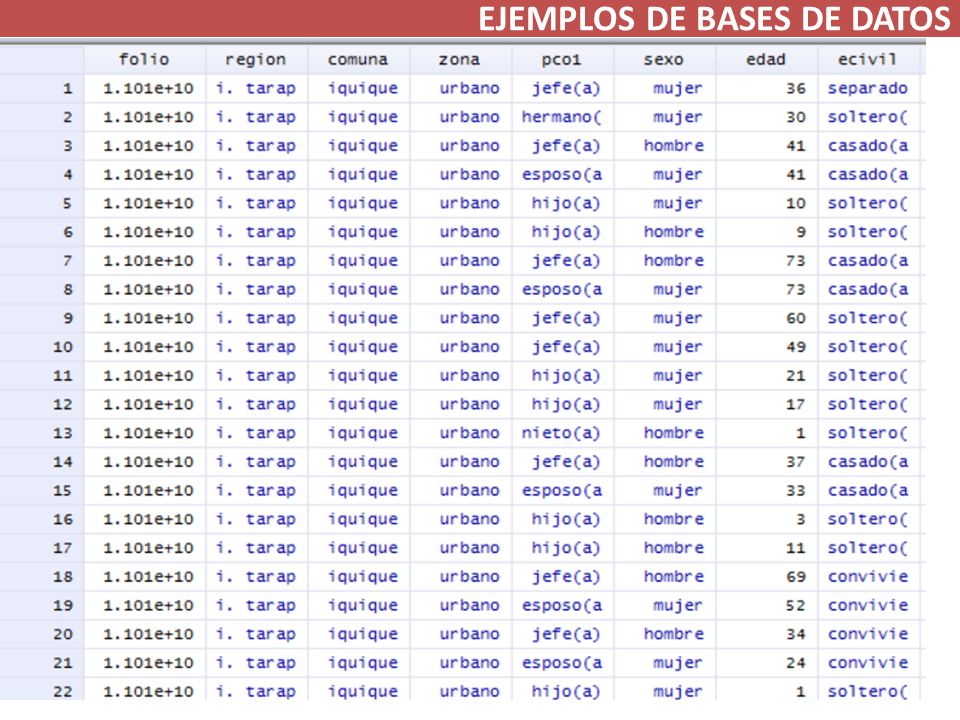Select the zona column header
Screen dimensions: 960x720
(460, 59)
